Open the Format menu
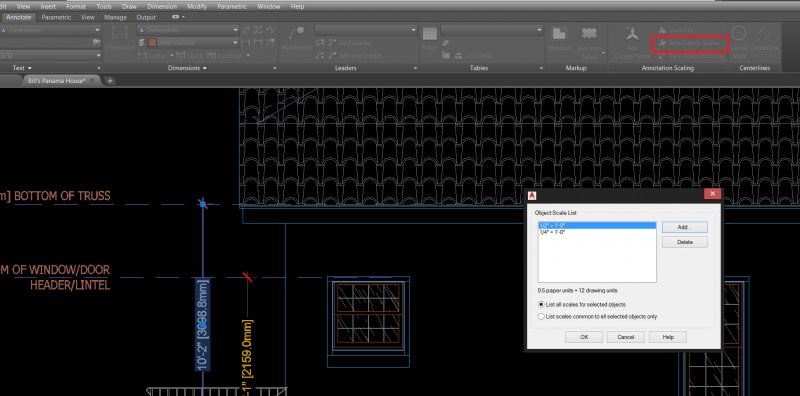Viewport: 800px width, 396px height. pos(76,7)
